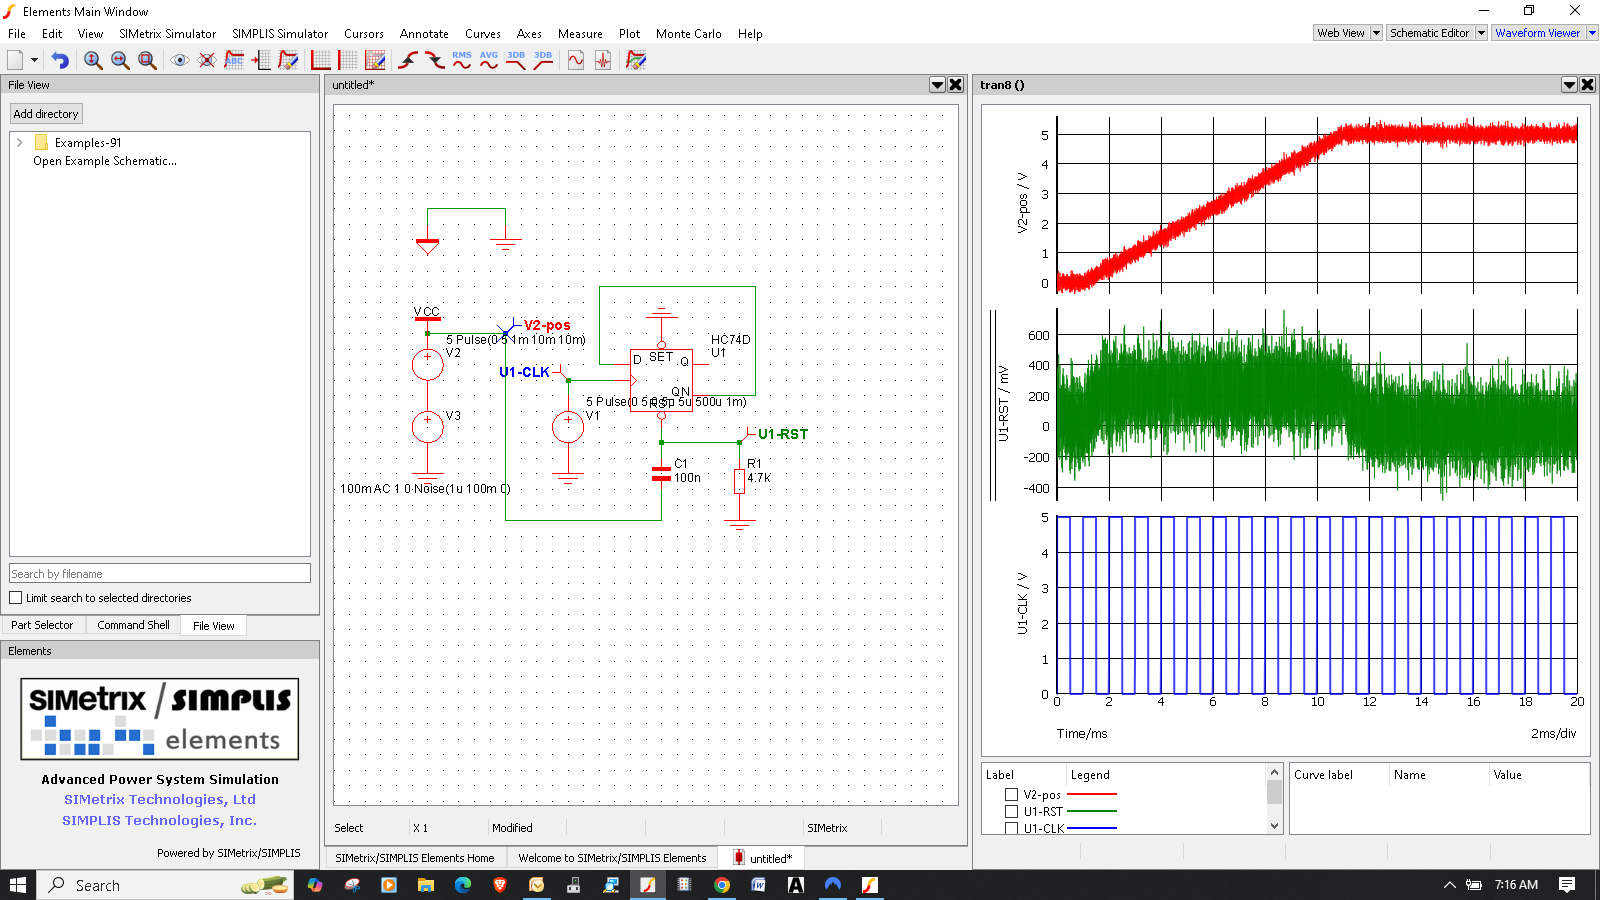
Task: Open the untitled* schematic pane dropdown arrow
Action: point(937,85)
